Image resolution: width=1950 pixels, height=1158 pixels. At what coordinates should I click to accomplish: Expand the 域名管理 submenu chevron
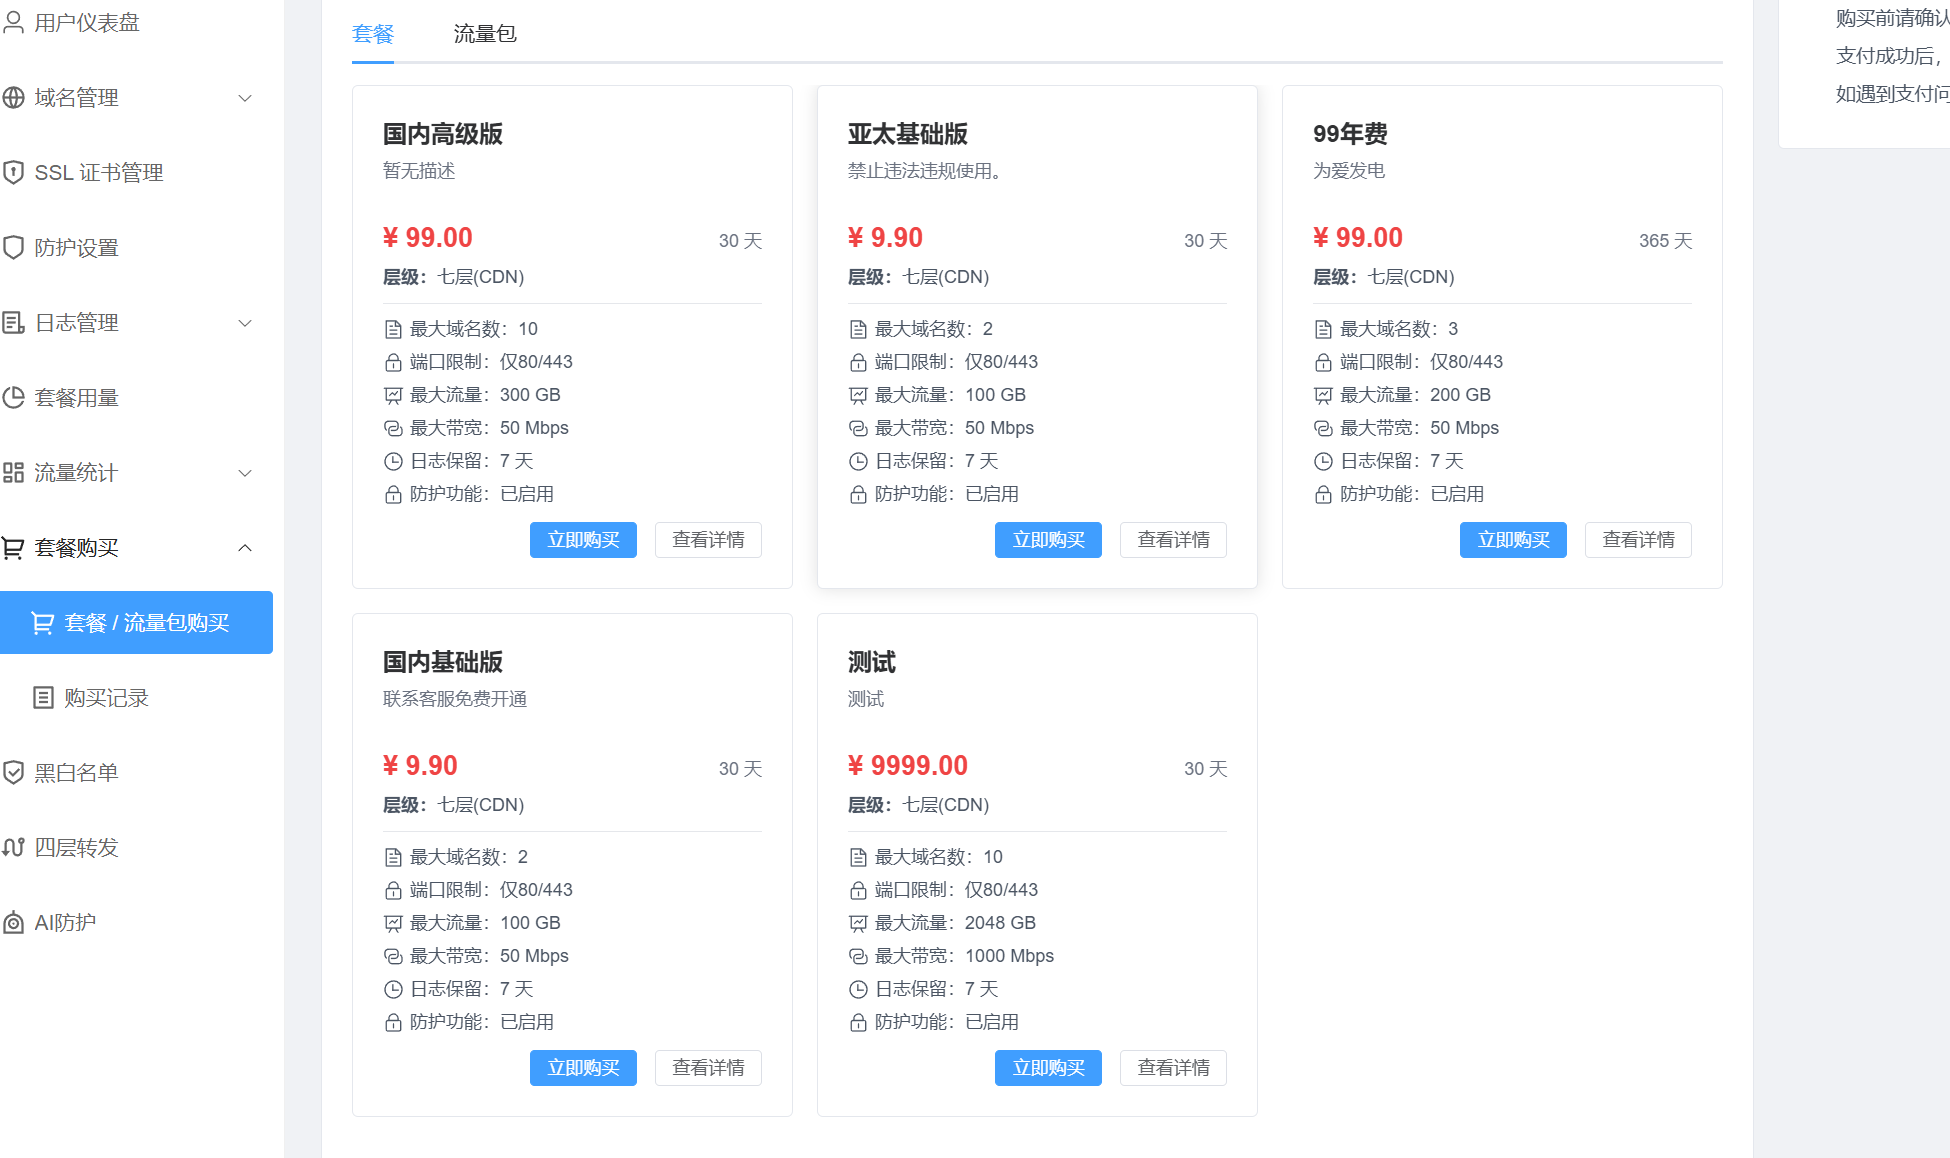[x=245, y=97]
